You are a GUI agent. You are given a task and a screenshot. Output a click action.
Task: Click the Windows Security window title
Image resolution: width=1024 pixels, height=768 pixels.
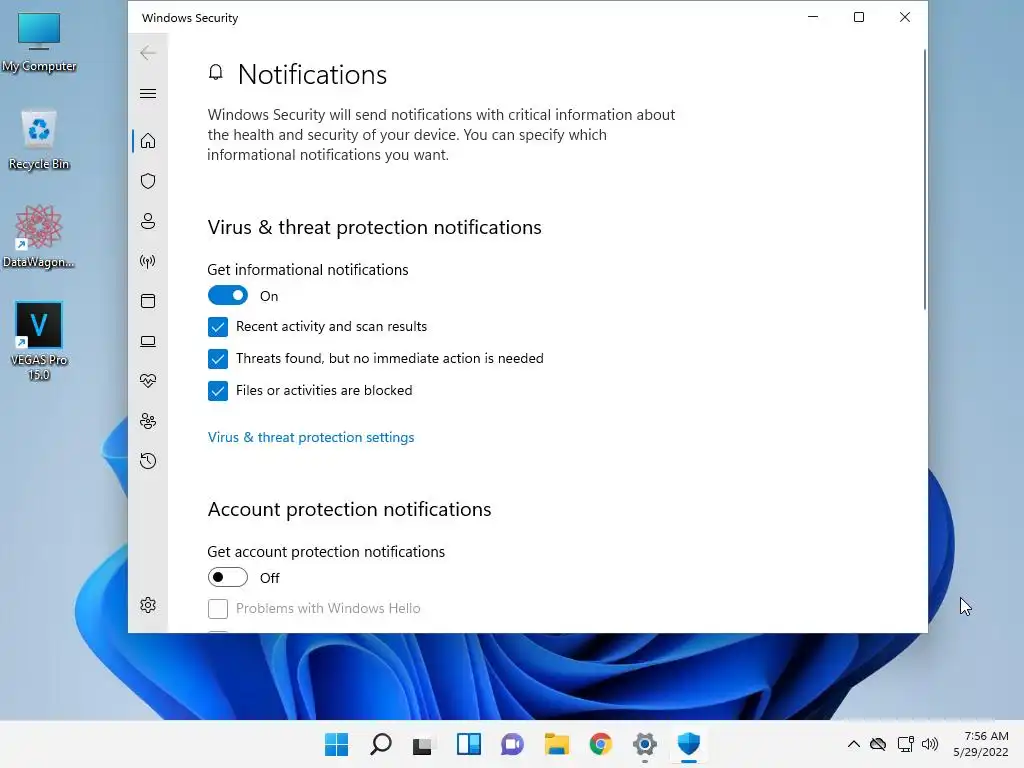(190, 18)
